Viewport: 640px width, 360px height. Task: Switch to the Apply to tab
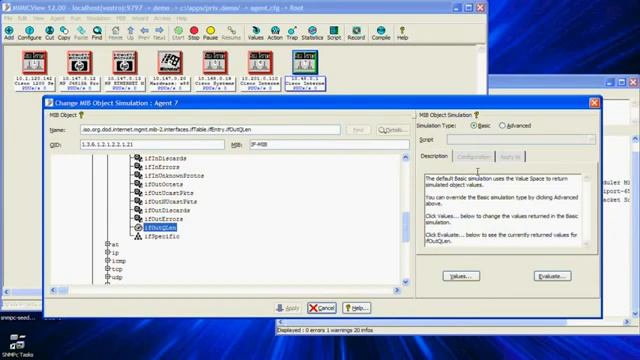510,157
